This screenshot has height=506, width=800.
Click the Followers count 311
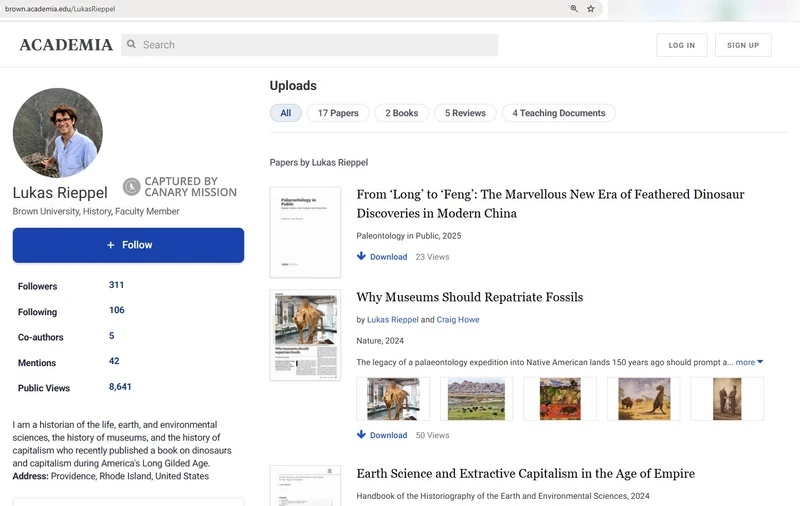pos(116,285)
